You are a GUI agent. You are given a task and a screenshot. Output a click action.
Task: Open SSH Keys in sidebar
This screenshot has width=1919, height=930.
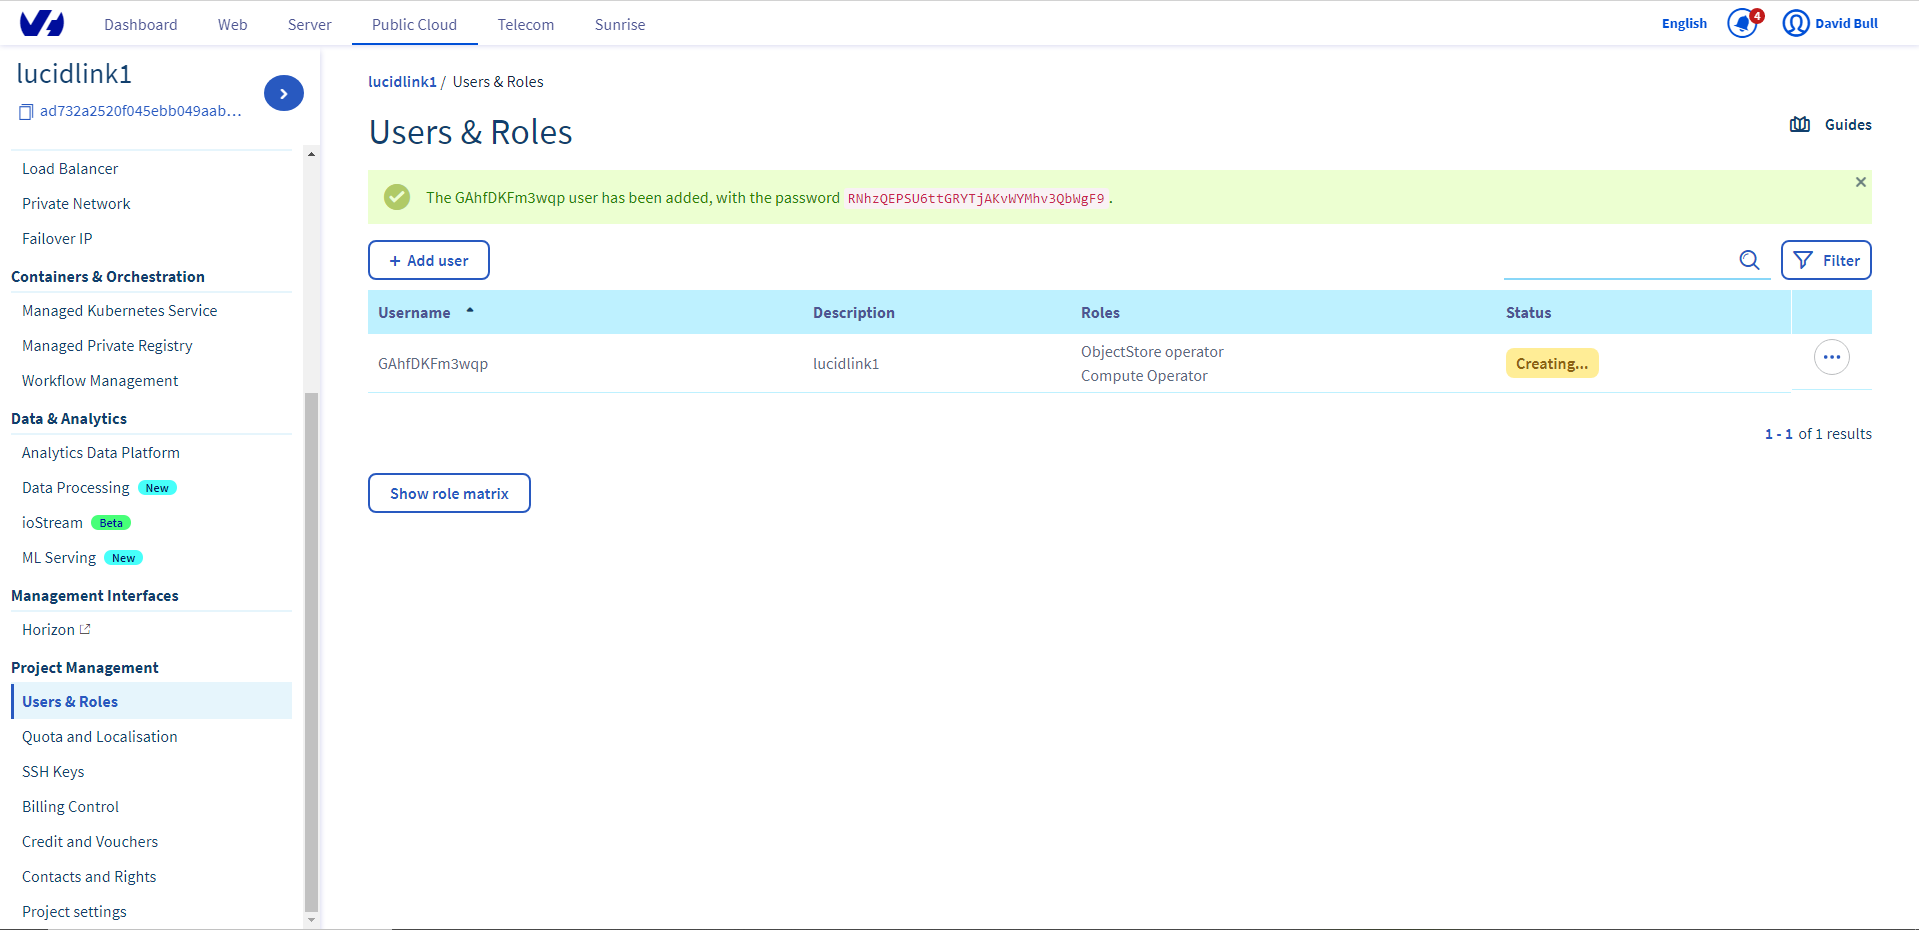[53, 772]
